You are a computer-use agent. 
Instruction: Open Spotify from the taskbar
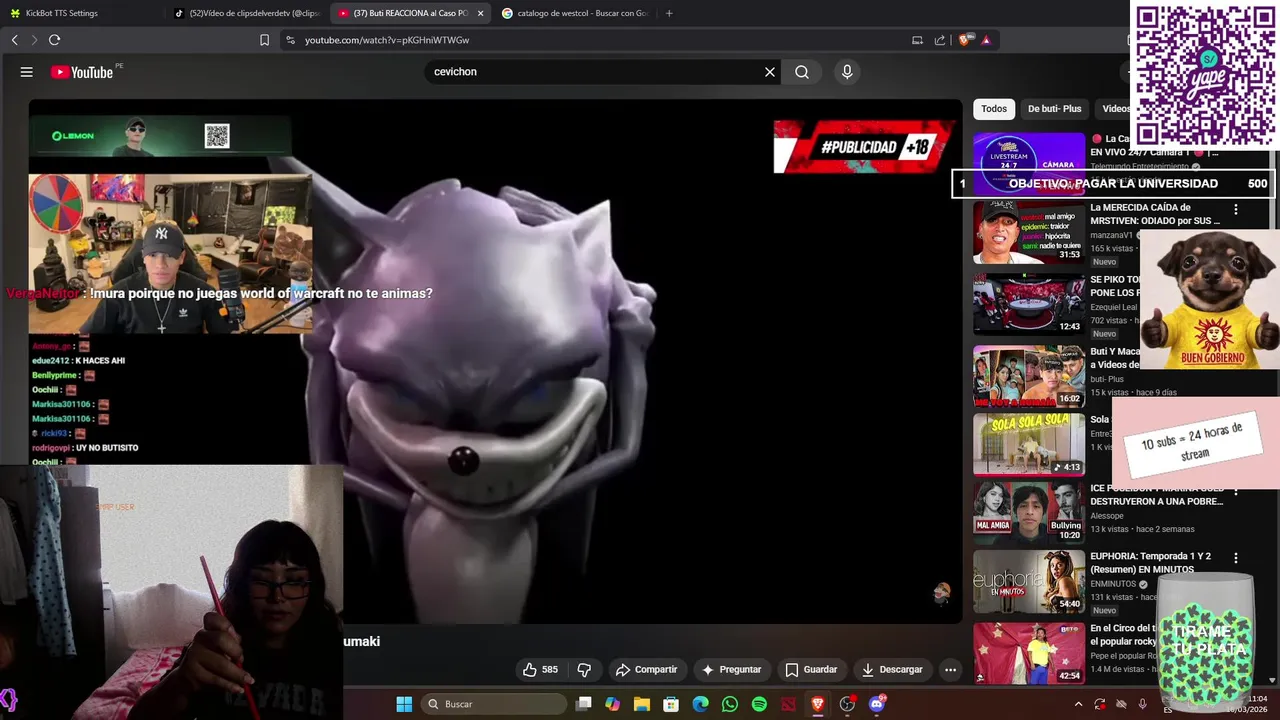click(x=759, y=704)
